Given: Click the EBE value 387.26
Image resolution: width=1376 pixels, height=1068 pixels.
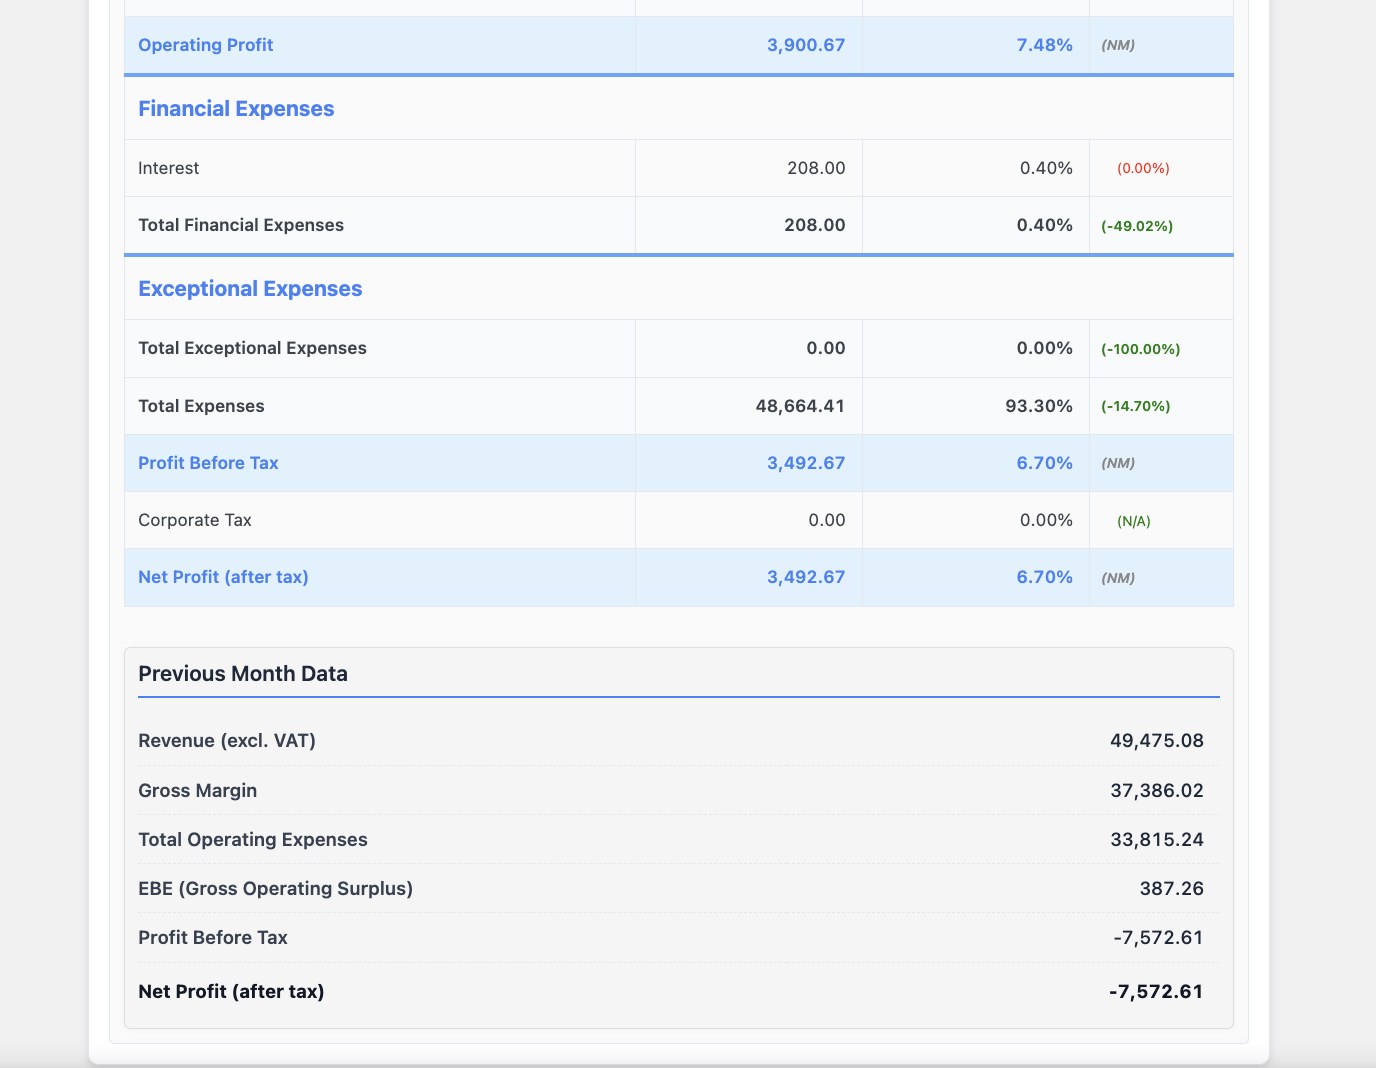Looking at the screenshot, I should click(1172, 889).
